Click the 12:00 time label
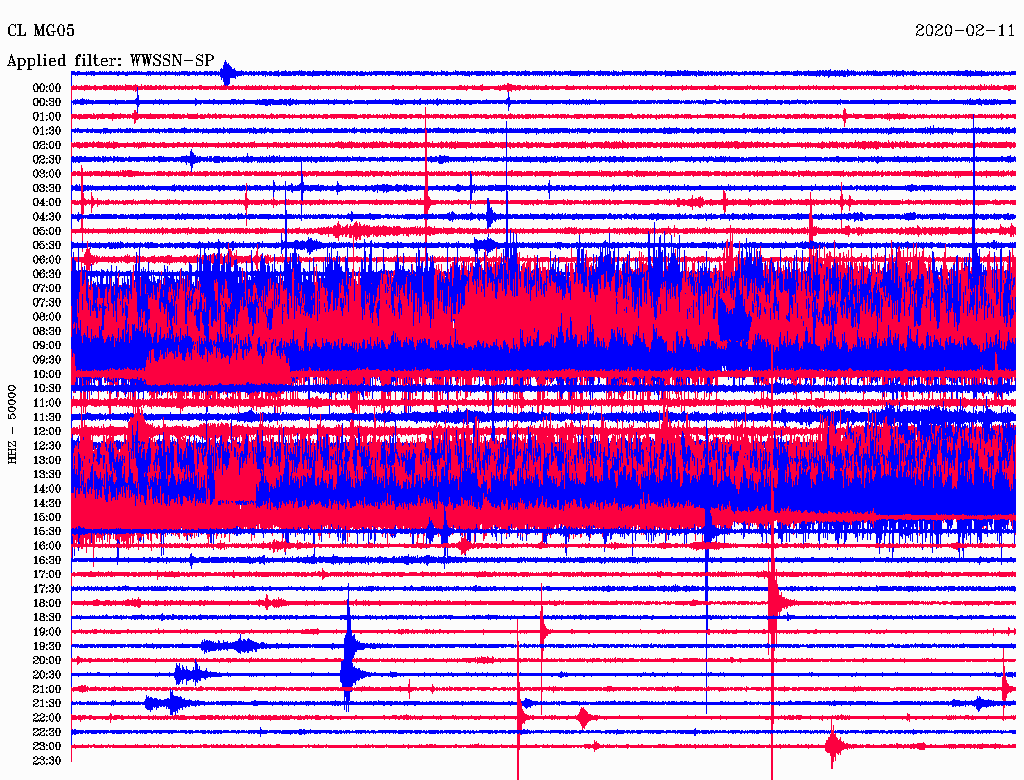1024x780 pixels. (47, 432)
